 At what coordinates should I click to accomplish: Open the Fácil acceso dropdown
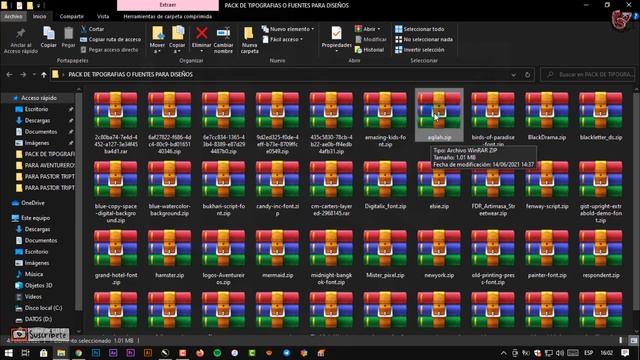(282, 40)
